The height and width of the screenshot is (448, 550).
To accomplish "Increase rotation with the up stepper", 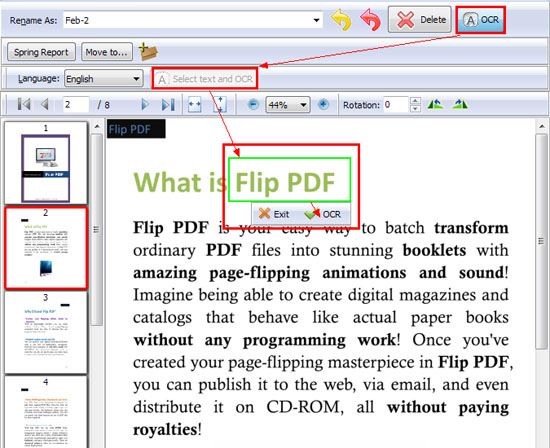I will pos(415,101).
